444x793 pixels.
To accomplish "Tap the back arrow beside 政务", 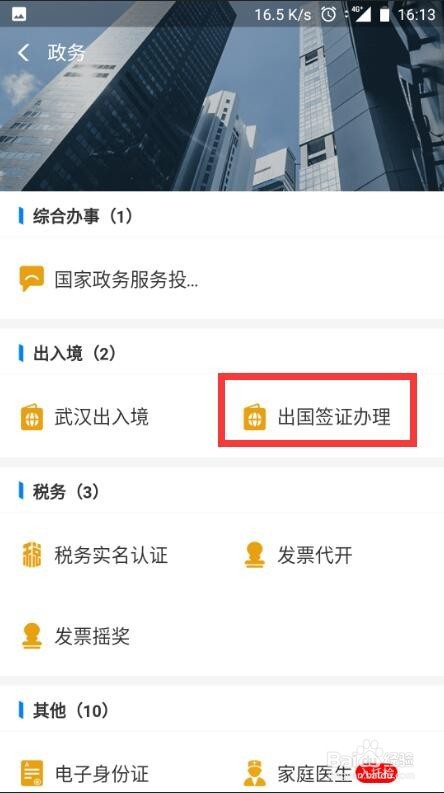I will tap(23, 53).
